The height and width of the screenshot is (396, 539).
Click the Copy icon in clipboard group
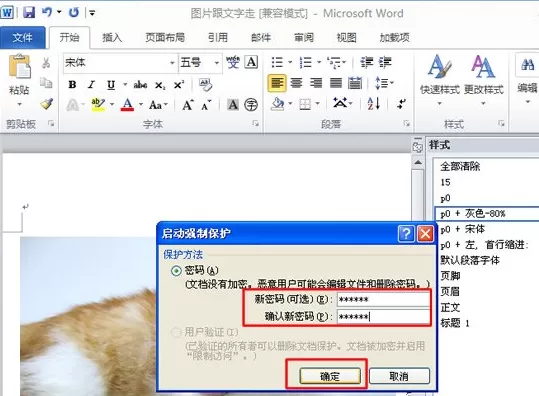point(46,83)
